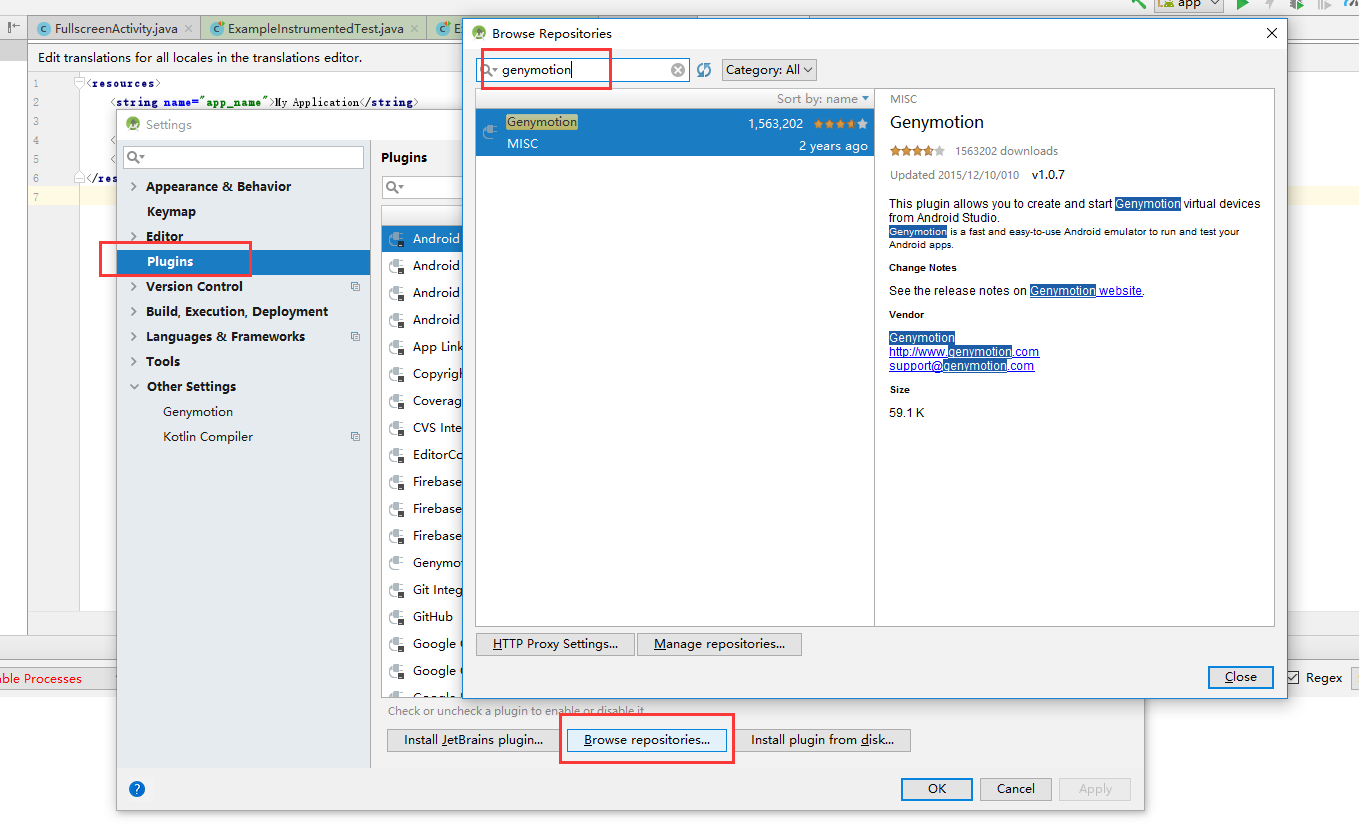Click the Plugins filter magnifier icon
Image resolution: width=1359 pixels, height=834 pixels.
(x=395, y=187)
